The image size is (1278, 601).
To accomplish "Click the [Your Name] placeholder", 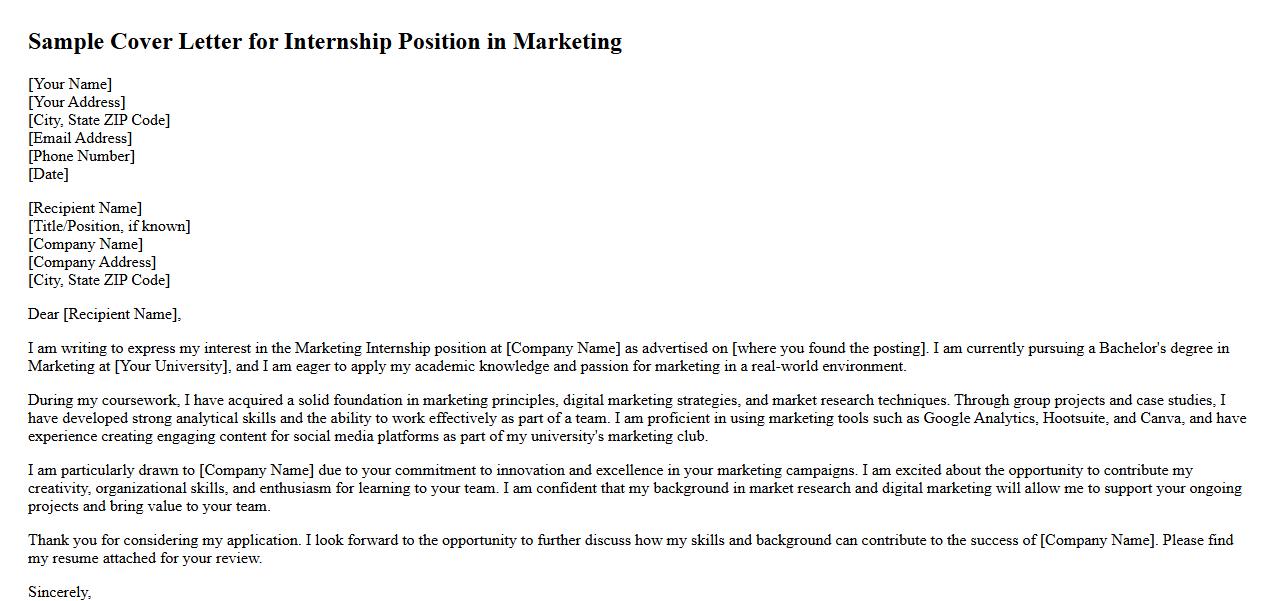I will [x=70, y=84].
